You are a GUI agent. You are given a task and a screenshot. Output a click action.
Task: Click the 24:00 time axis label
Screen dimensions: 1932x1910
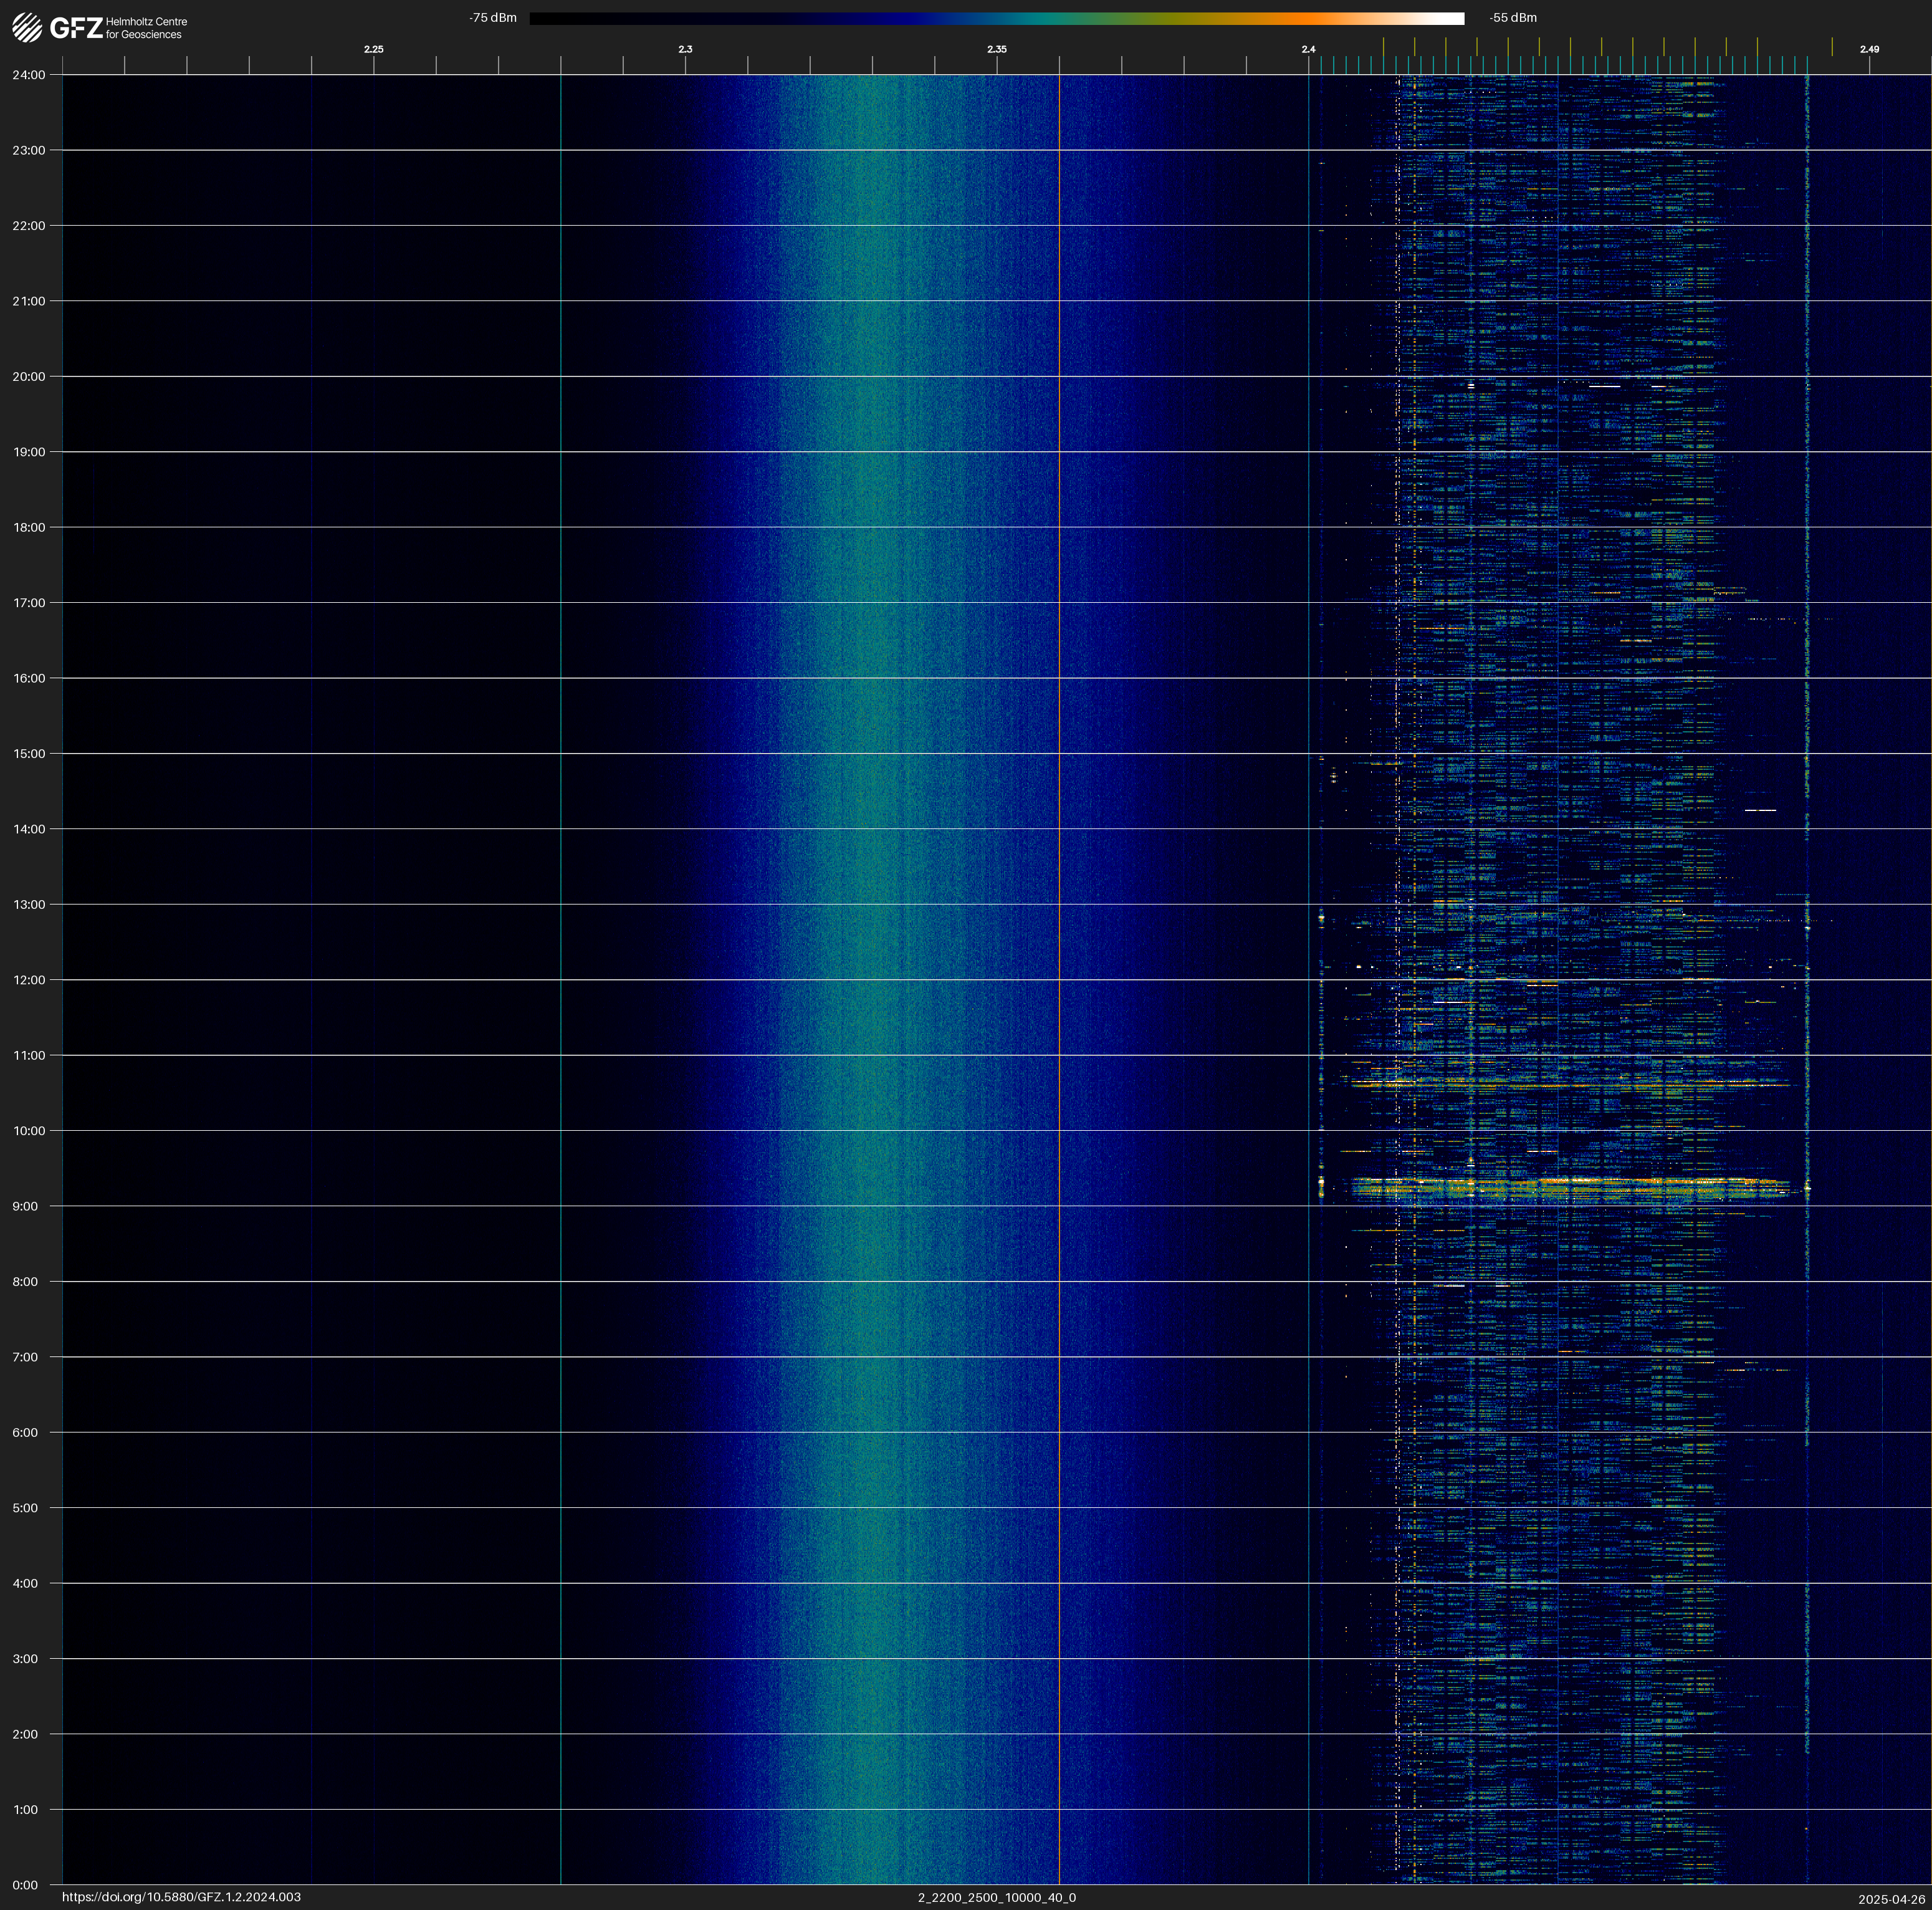(x=29, y=75)
